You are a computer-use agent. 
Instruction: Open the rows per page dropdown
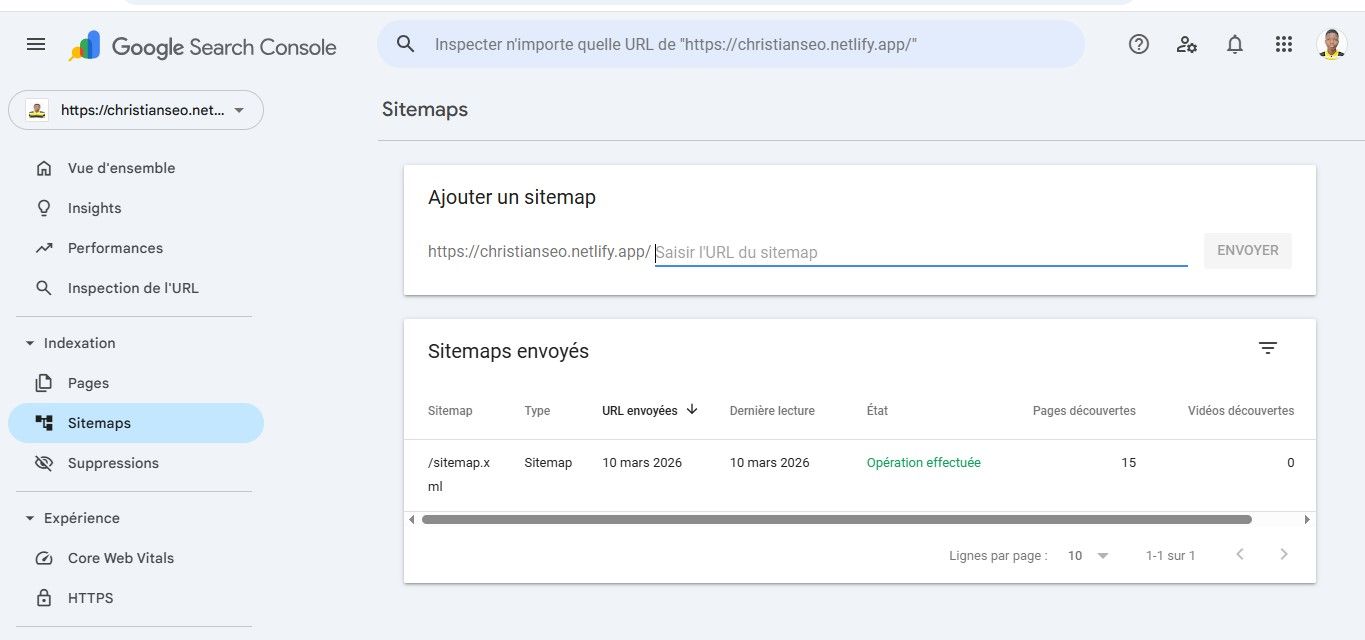click(1088, 555)
